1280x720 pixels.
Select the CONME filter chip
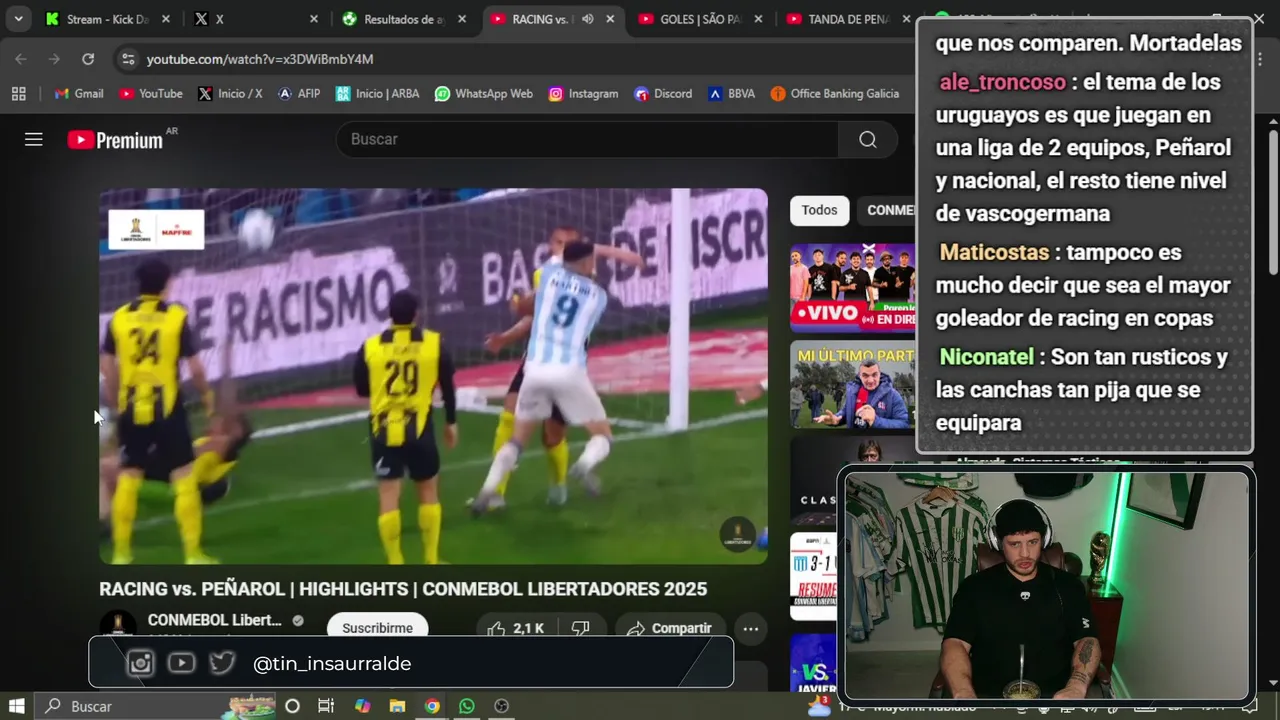888,210
